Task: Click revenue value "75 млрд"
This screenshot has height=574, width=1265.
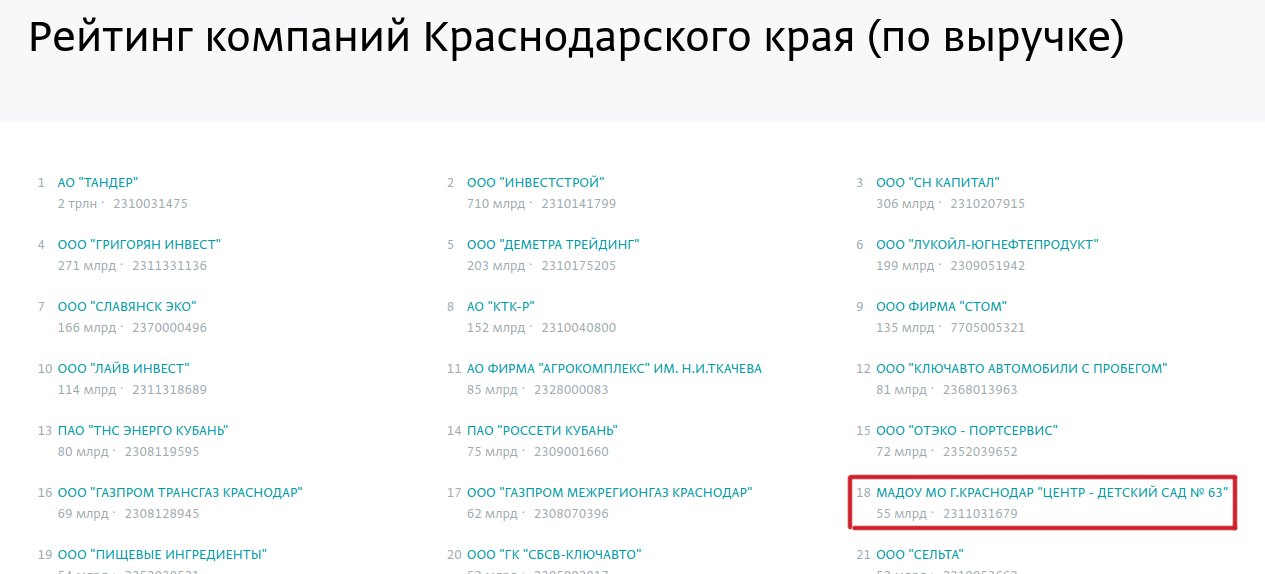Action: click(x=492, y=452)
